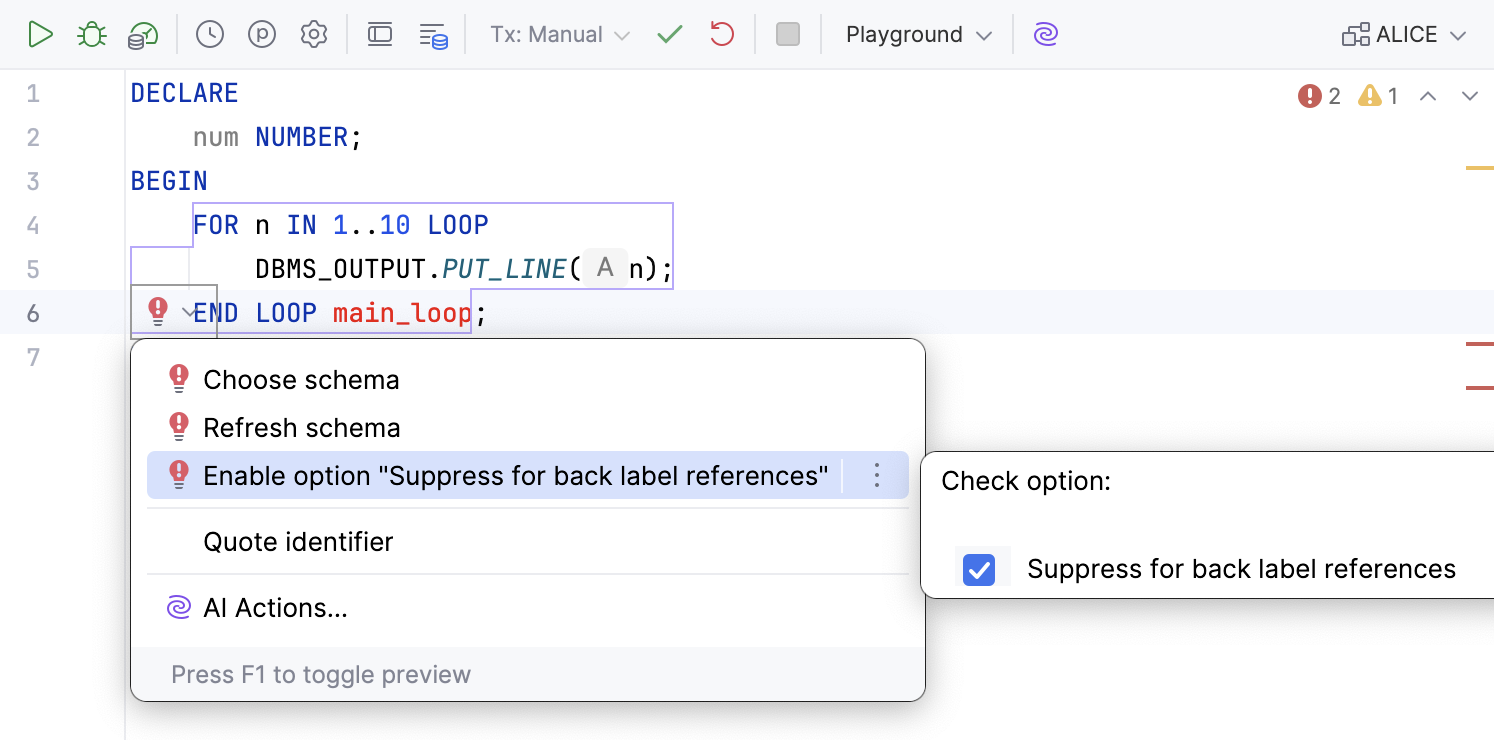Commit the transaction with the green checkmark

pos(670,33)
